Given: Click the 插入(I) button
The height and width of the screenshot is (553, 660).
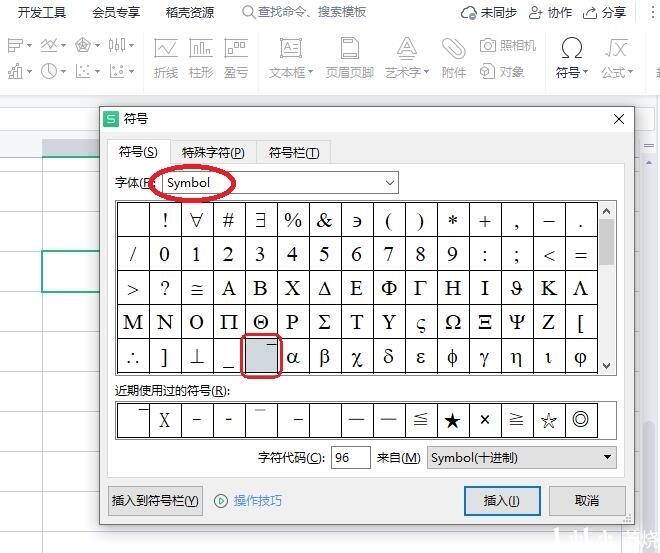Looking at the screenshot, I should pos(502,501).
